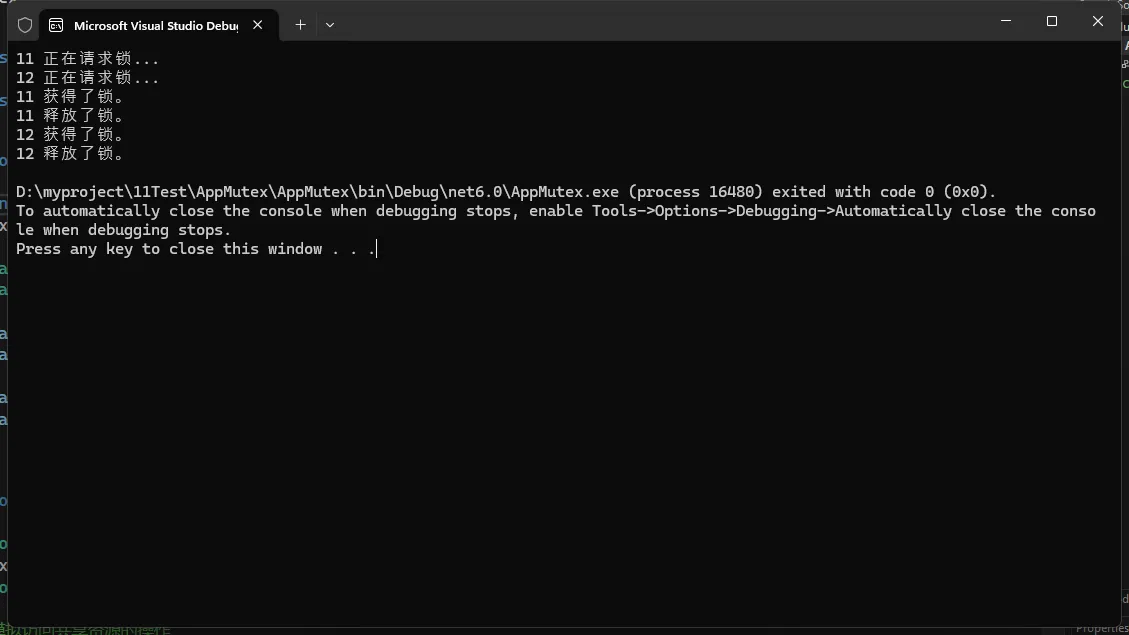The image size is (1129, 635).
Task: Click the shield icon left of the tab
Action: (25, 25)
